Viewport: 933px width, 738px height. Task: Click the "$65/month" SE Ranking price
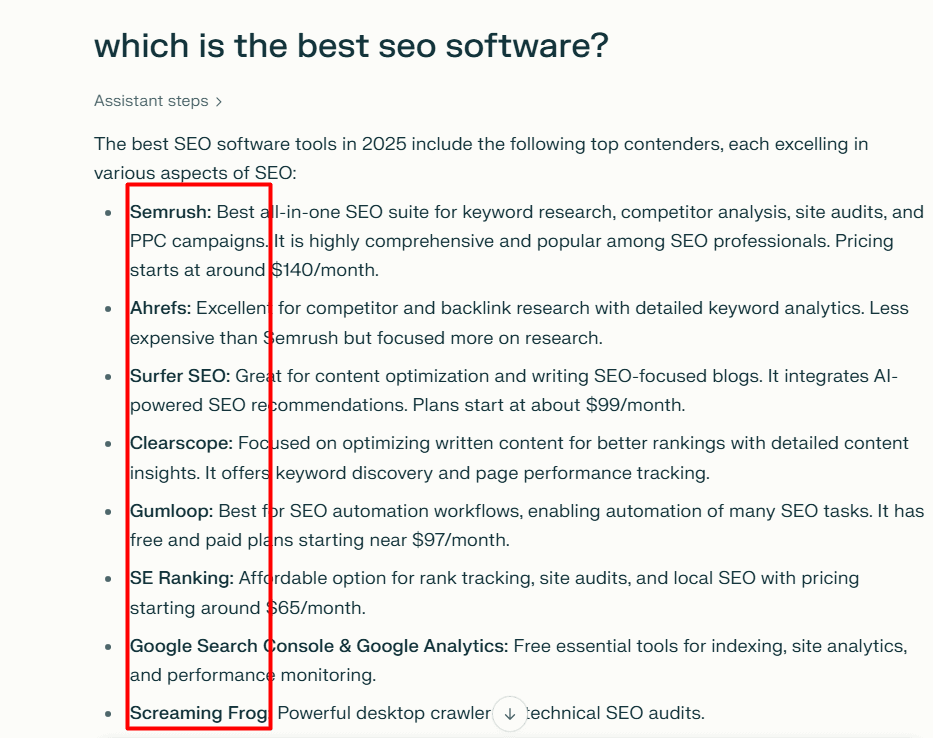315,608
